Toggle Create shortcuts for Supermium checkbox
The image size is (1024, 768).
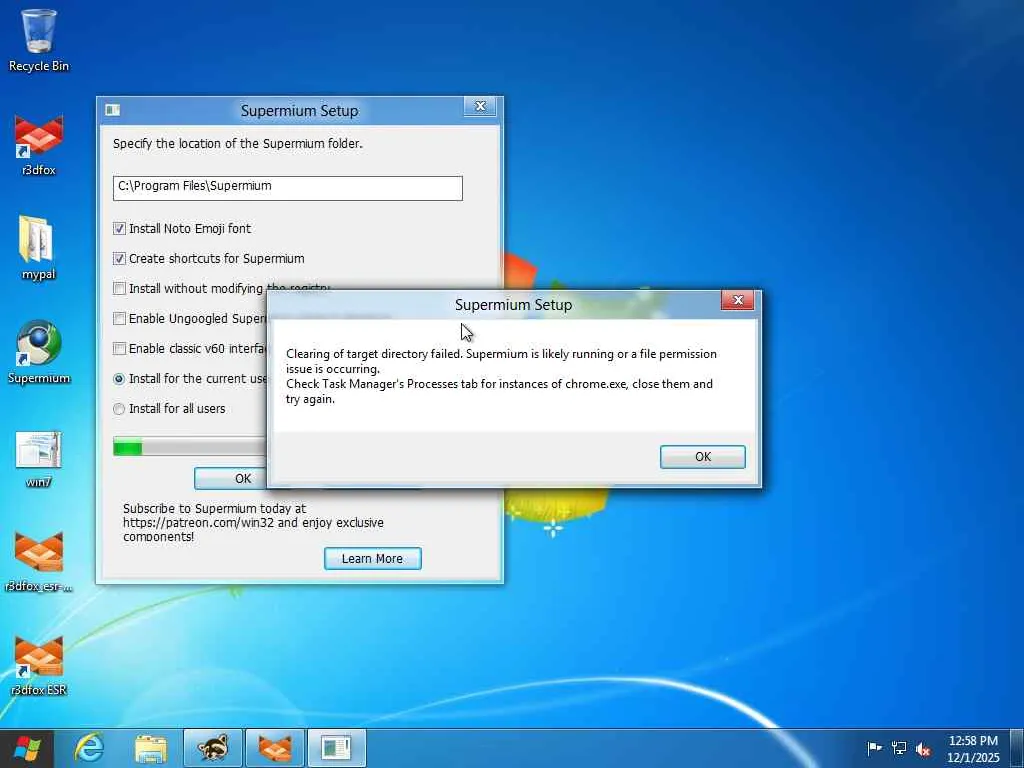tap(119, 259)
